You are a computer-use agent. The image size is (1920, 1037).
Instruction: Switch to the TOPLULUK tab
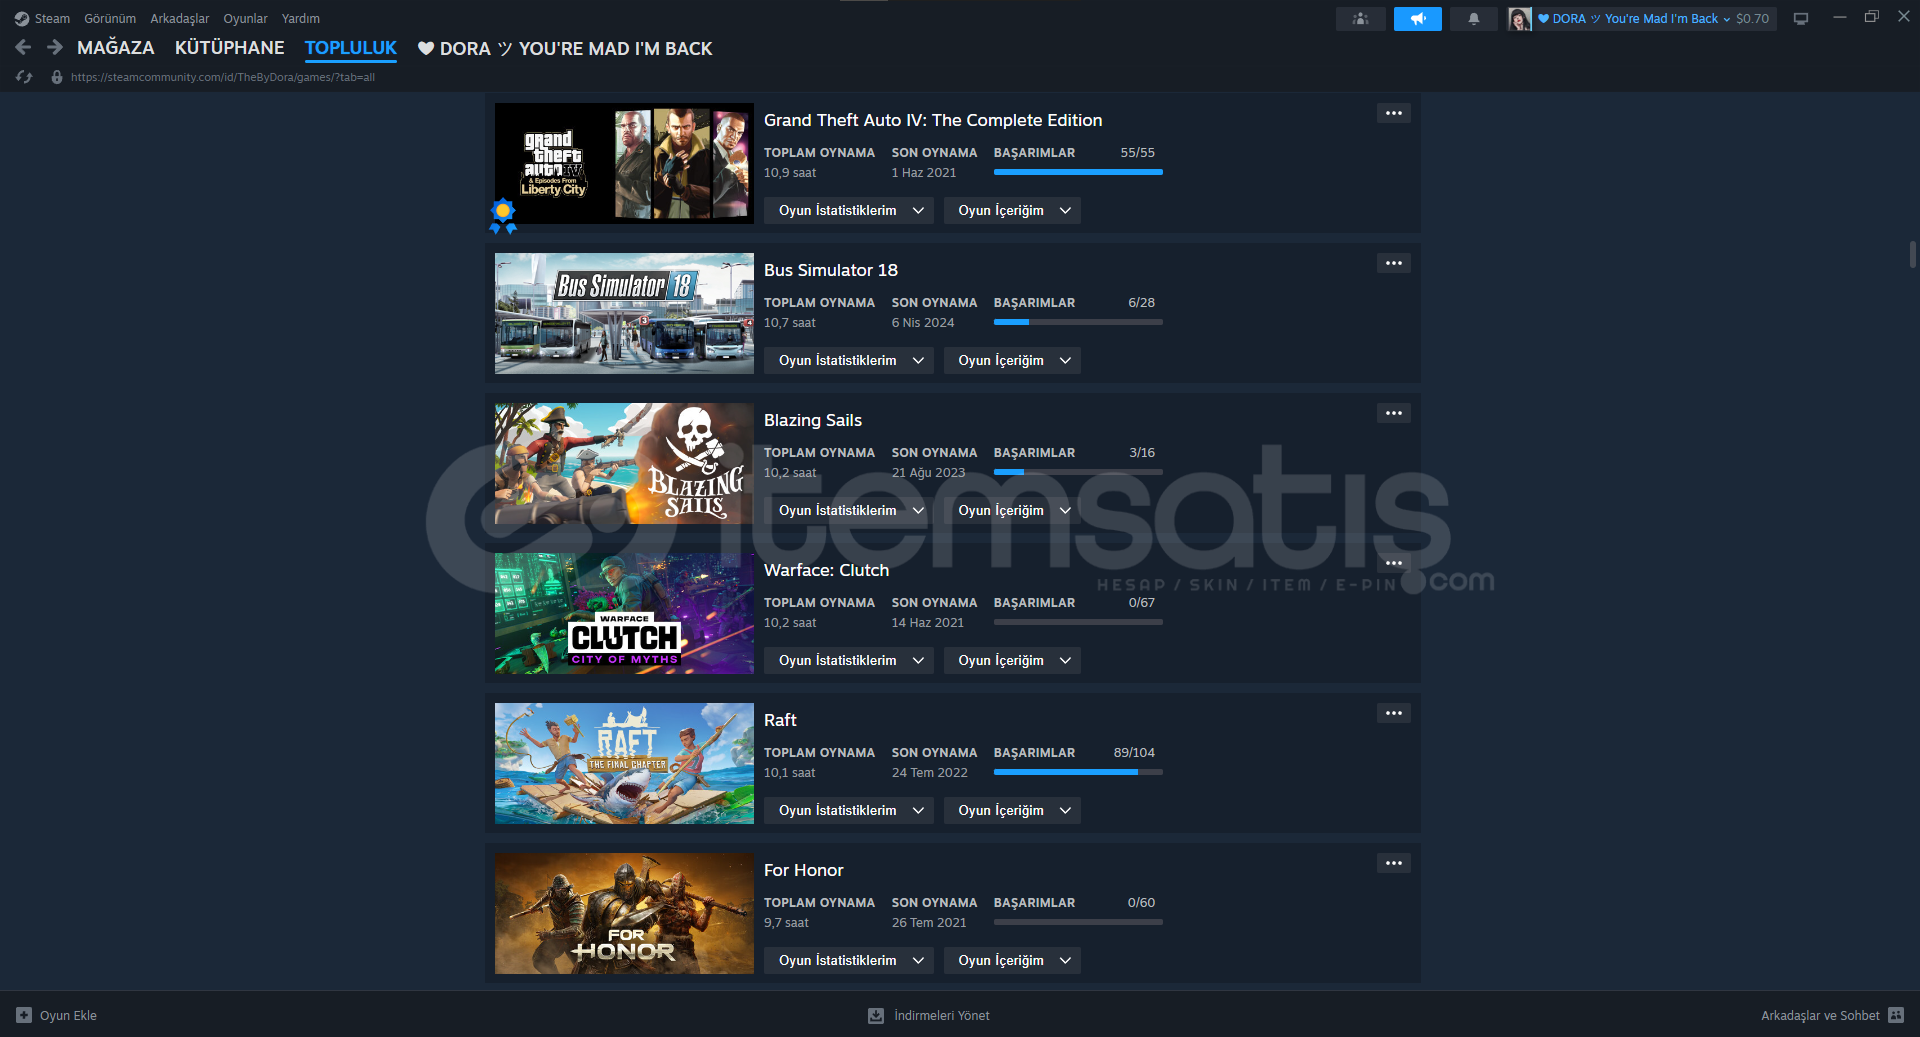click(x=351, y=48)
